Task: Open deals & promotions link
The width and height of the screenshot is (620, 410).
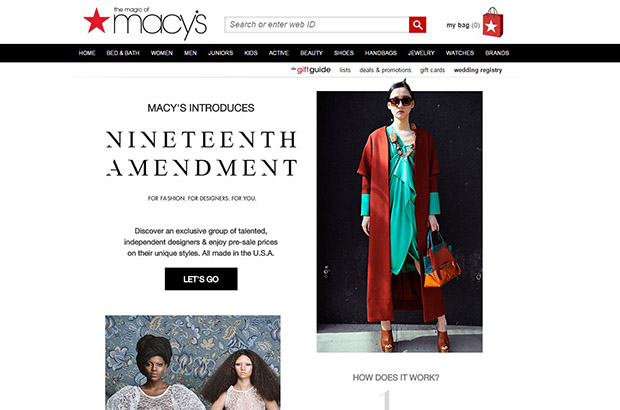Action: coord(385,70)
